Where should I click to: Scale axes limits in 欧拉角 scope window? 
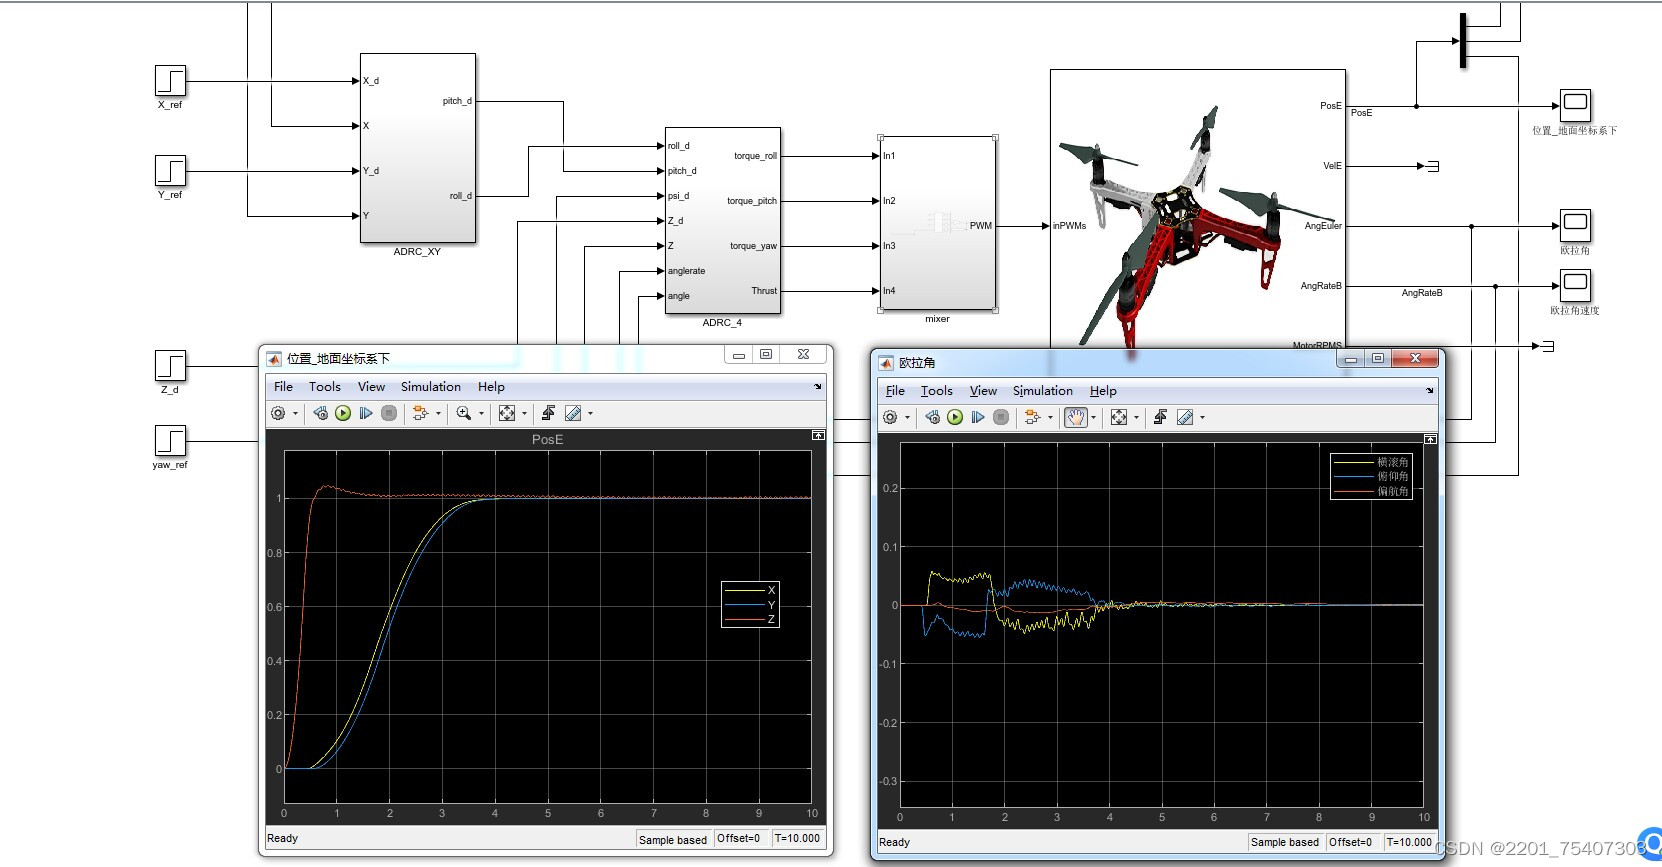(x=1119, y=417)
